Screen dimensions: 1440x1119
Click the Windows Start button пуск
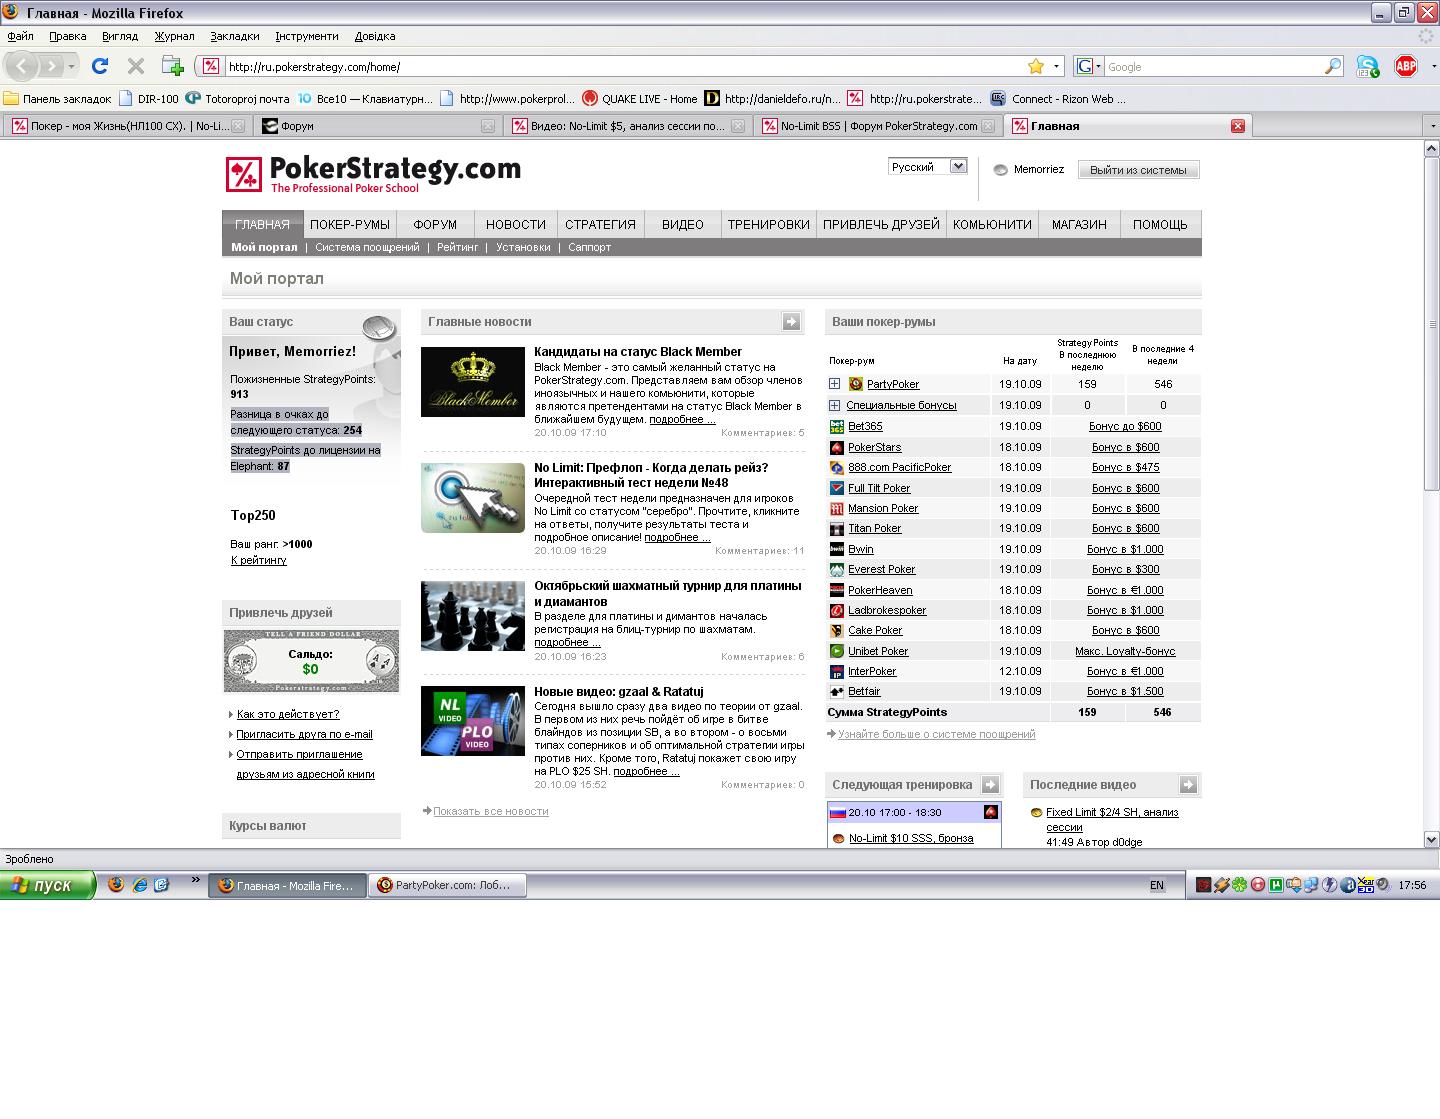coord(47,885)
